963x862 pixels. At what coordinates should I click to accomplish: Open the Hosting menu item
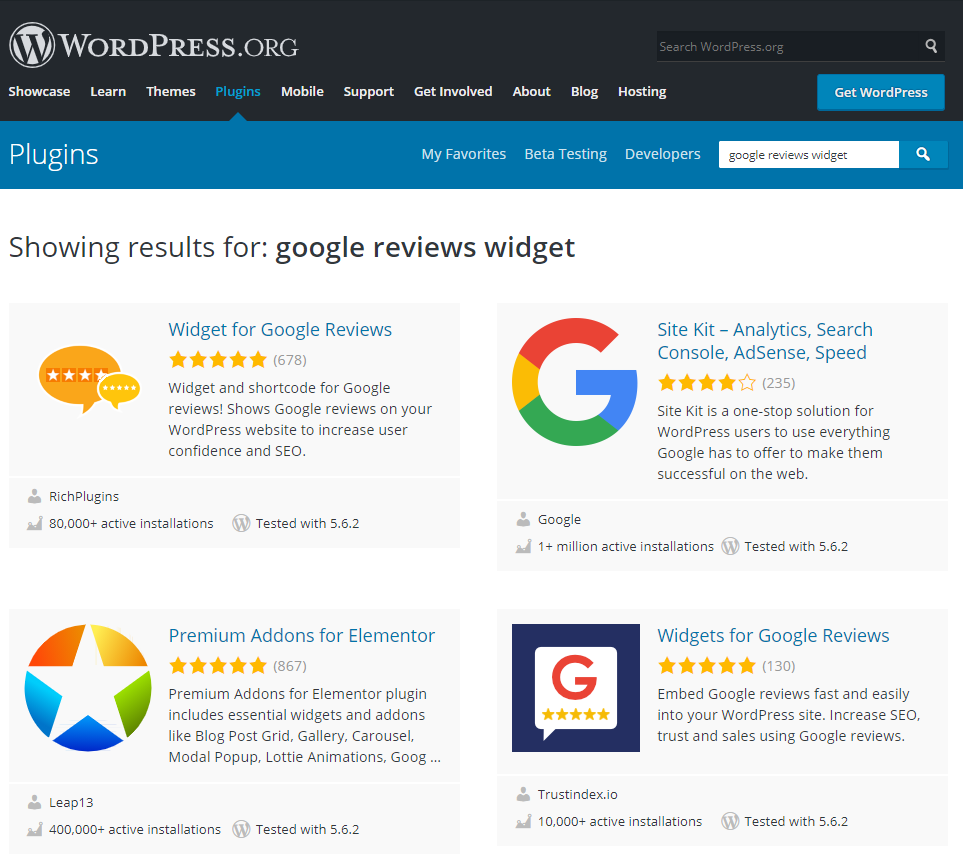point(641,91)
